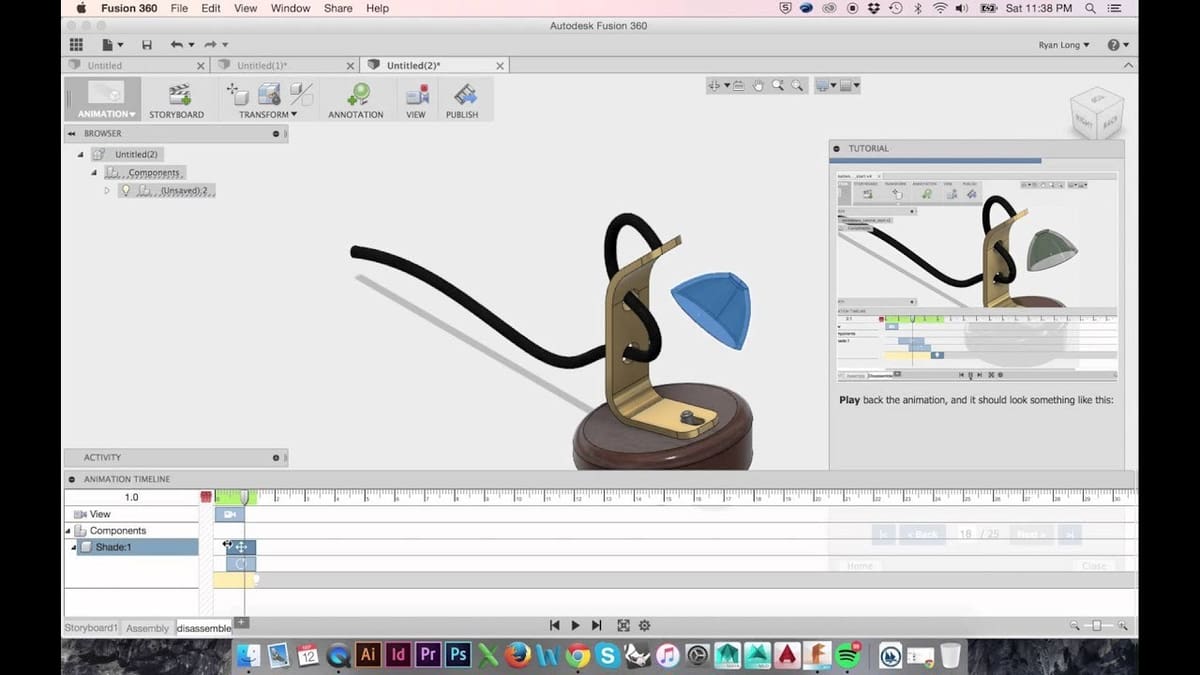
Task: Click the Undo arrow
Action: click(177, 45)
